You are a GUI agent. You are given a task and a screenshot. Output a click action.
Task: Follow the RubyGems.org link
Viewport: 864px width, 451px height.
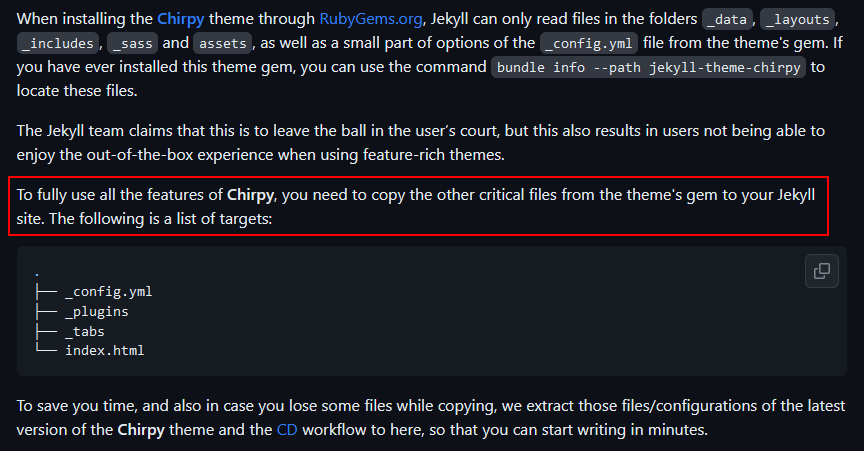tap(371, 19)
